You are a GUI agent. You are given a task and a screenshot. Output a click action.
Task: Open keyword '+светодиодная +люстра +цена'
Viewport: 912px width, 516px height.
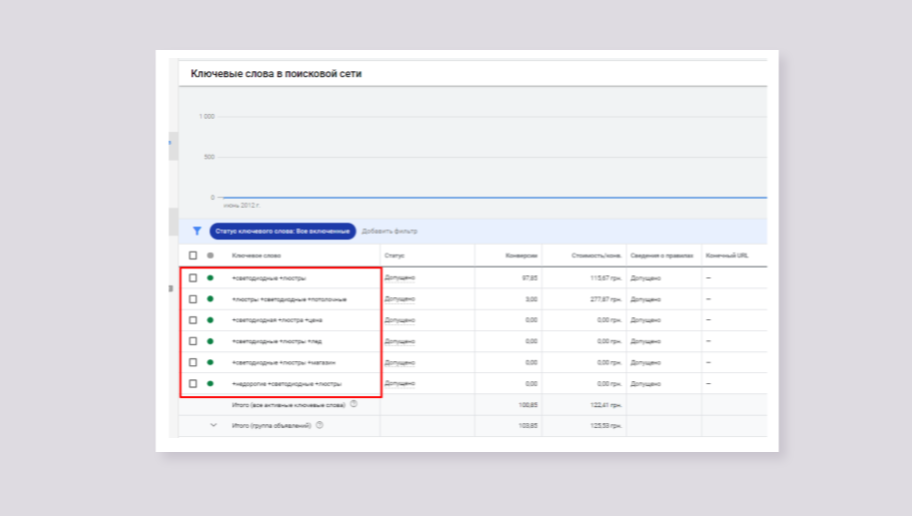[x=277, y=320]
